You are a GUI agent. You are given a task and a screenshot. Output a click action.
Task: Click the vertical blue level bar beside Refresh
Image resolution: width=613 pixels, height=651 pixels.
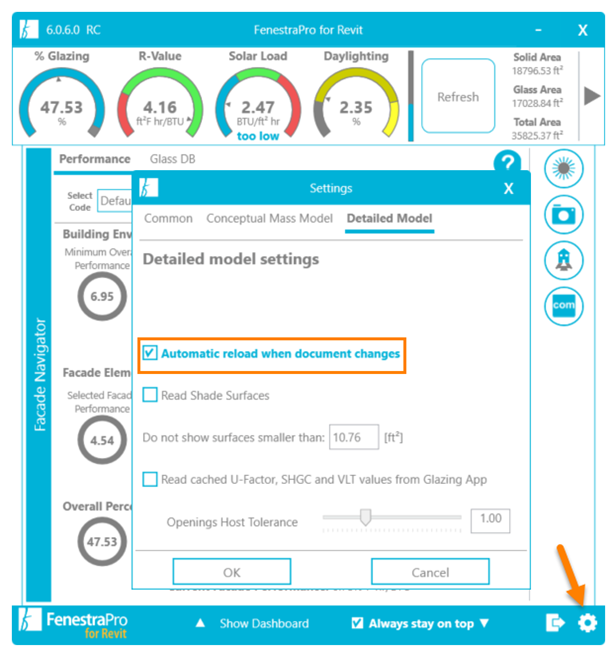(411, 96)
